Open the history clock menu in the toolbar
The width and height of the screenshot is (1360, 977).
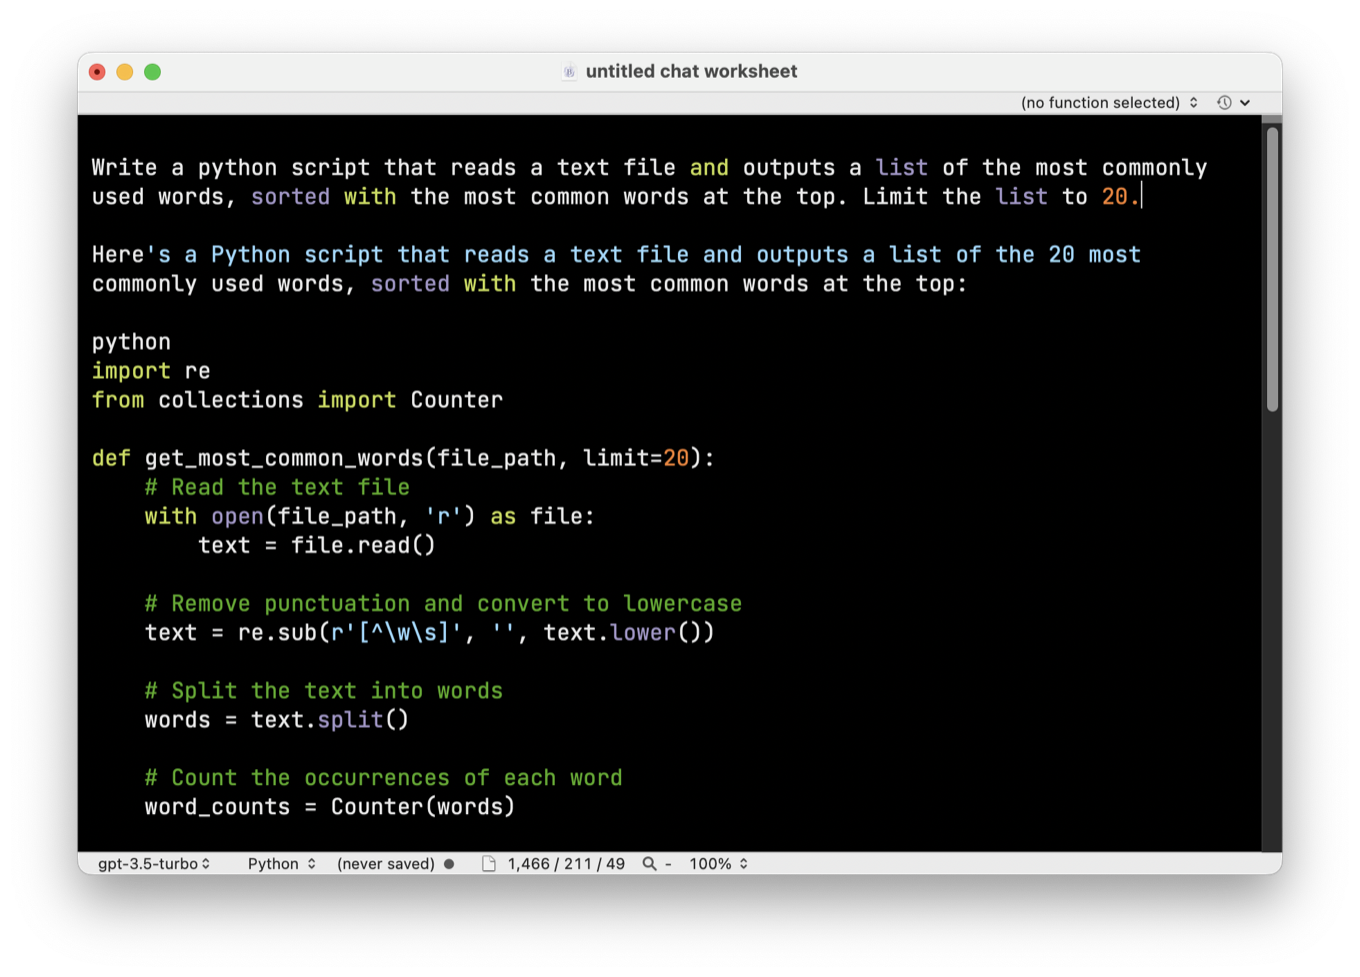pyautogui.click(x=1224, y=102)
